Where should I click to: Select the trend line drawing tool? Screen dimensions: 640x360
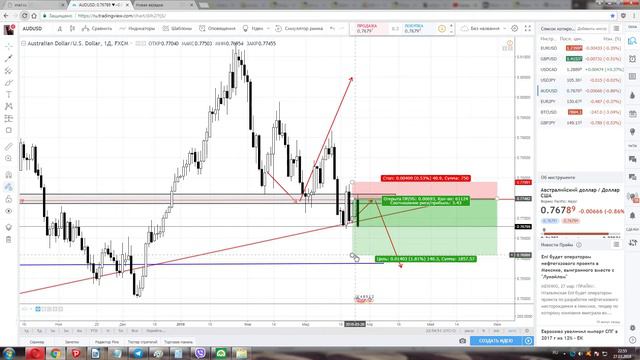pyautogui.click(x=9, y=58)
